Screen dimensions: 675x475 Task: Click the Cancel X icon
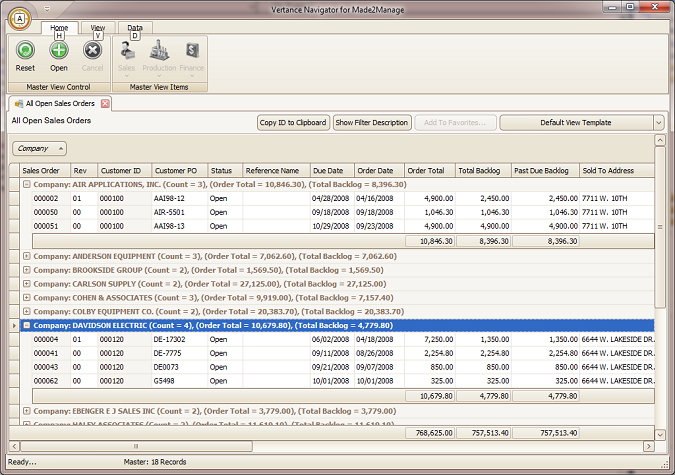tap(92, 50)
